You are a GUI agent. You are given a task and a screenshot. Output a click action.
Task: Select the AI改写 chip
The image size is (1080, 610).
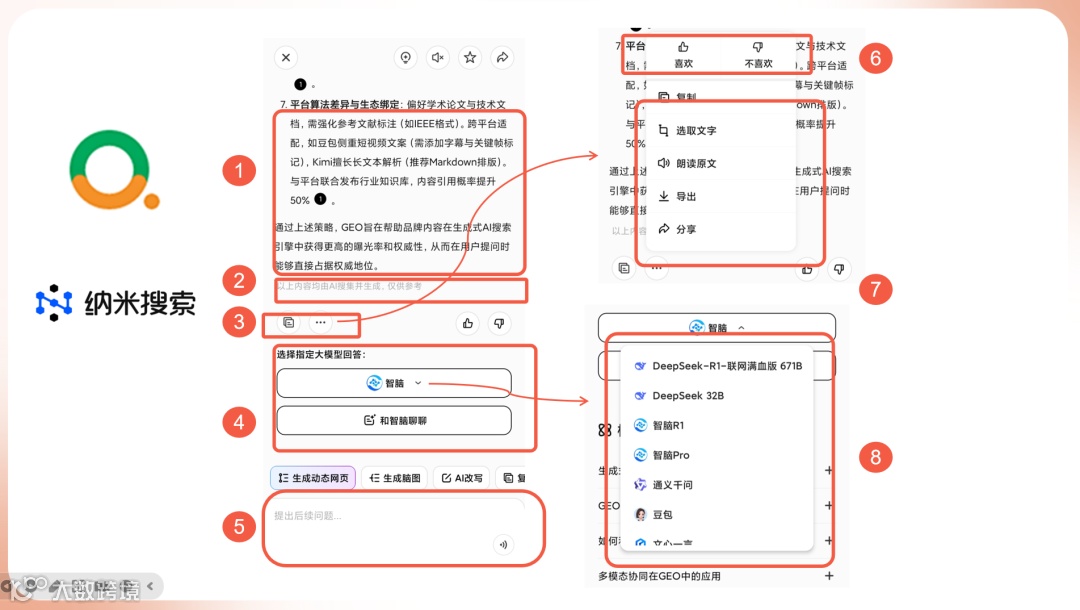pos(461,478)
